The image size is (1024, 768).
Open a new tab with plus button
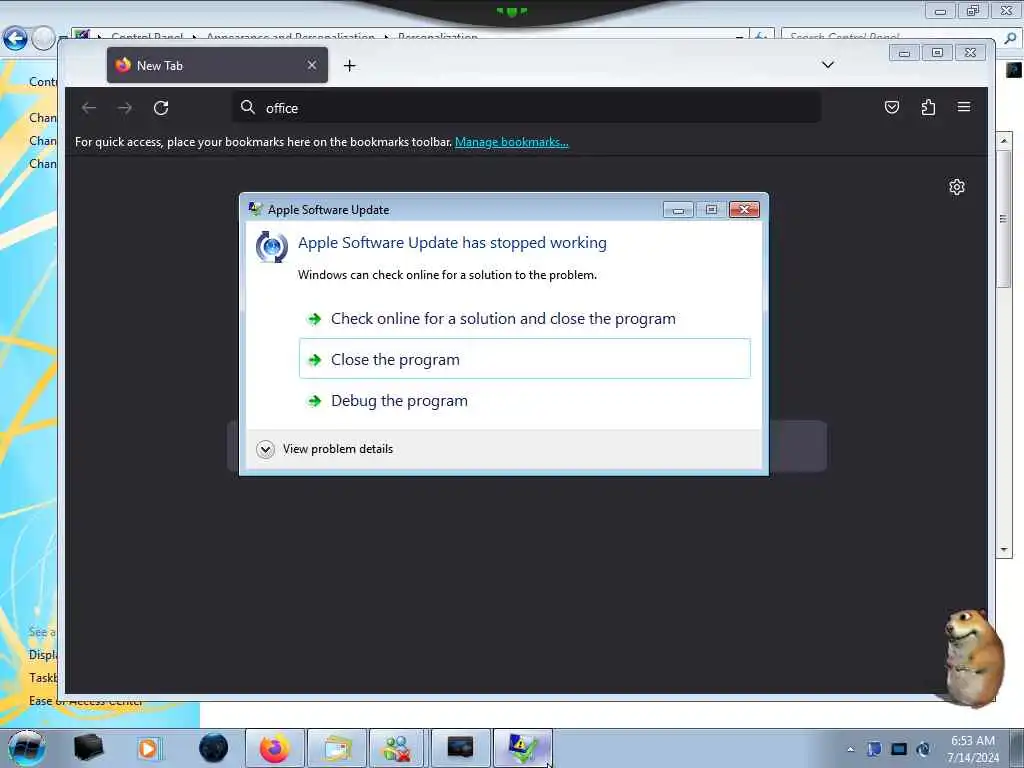pos(349,65)
